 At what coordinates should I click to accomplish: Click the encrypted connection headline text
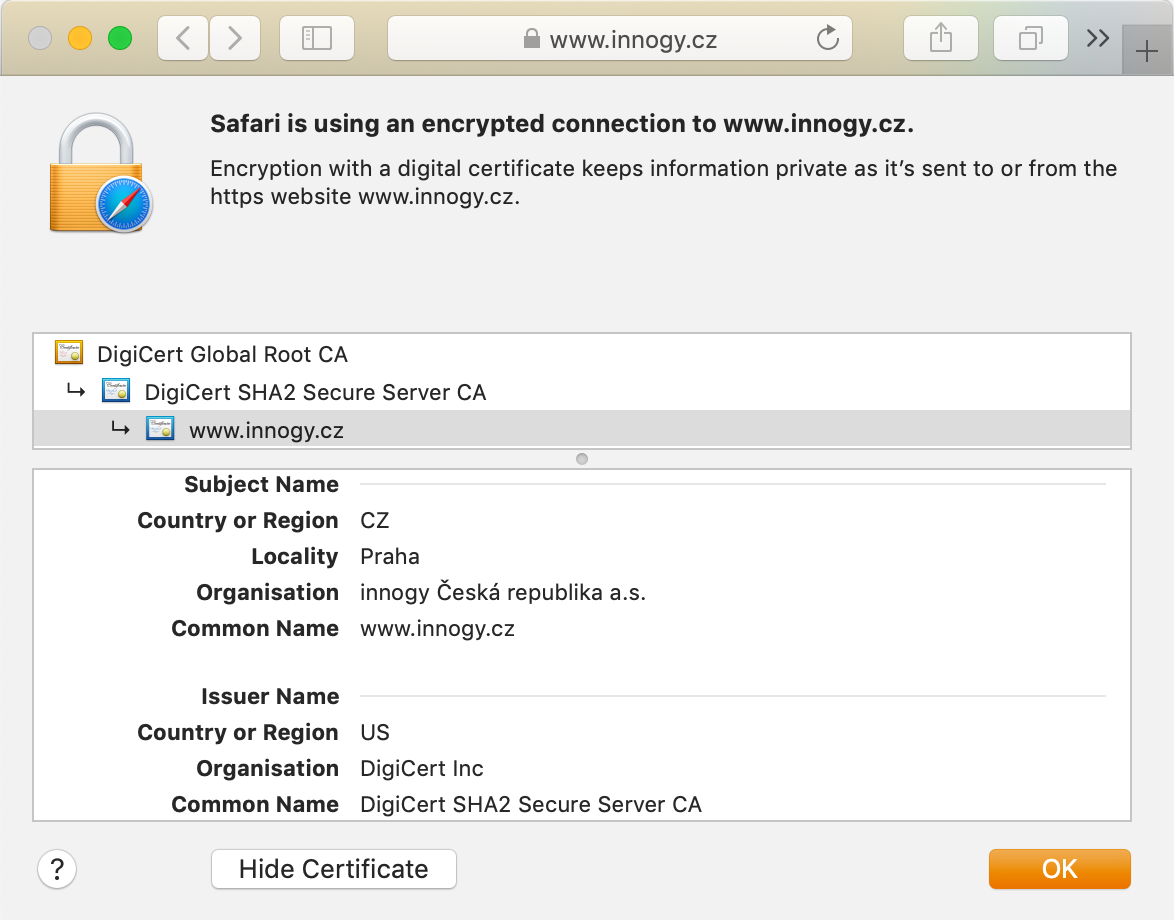click(562, 124)
